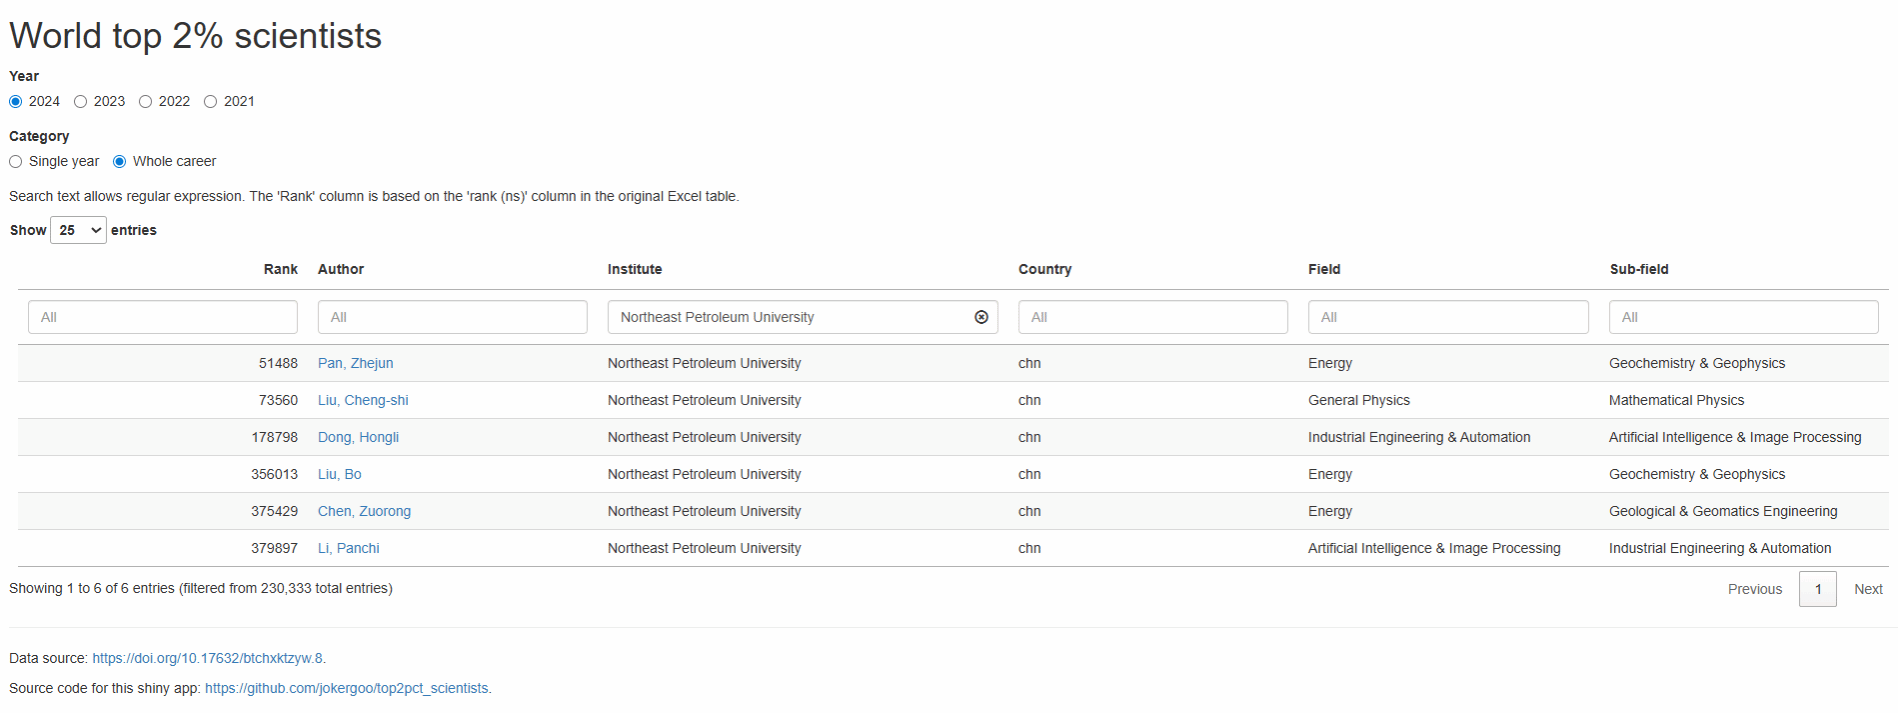Open Chen, Zuorong author profile link
The height and width of the screenshot is (713, 1898).
(364, 511)
